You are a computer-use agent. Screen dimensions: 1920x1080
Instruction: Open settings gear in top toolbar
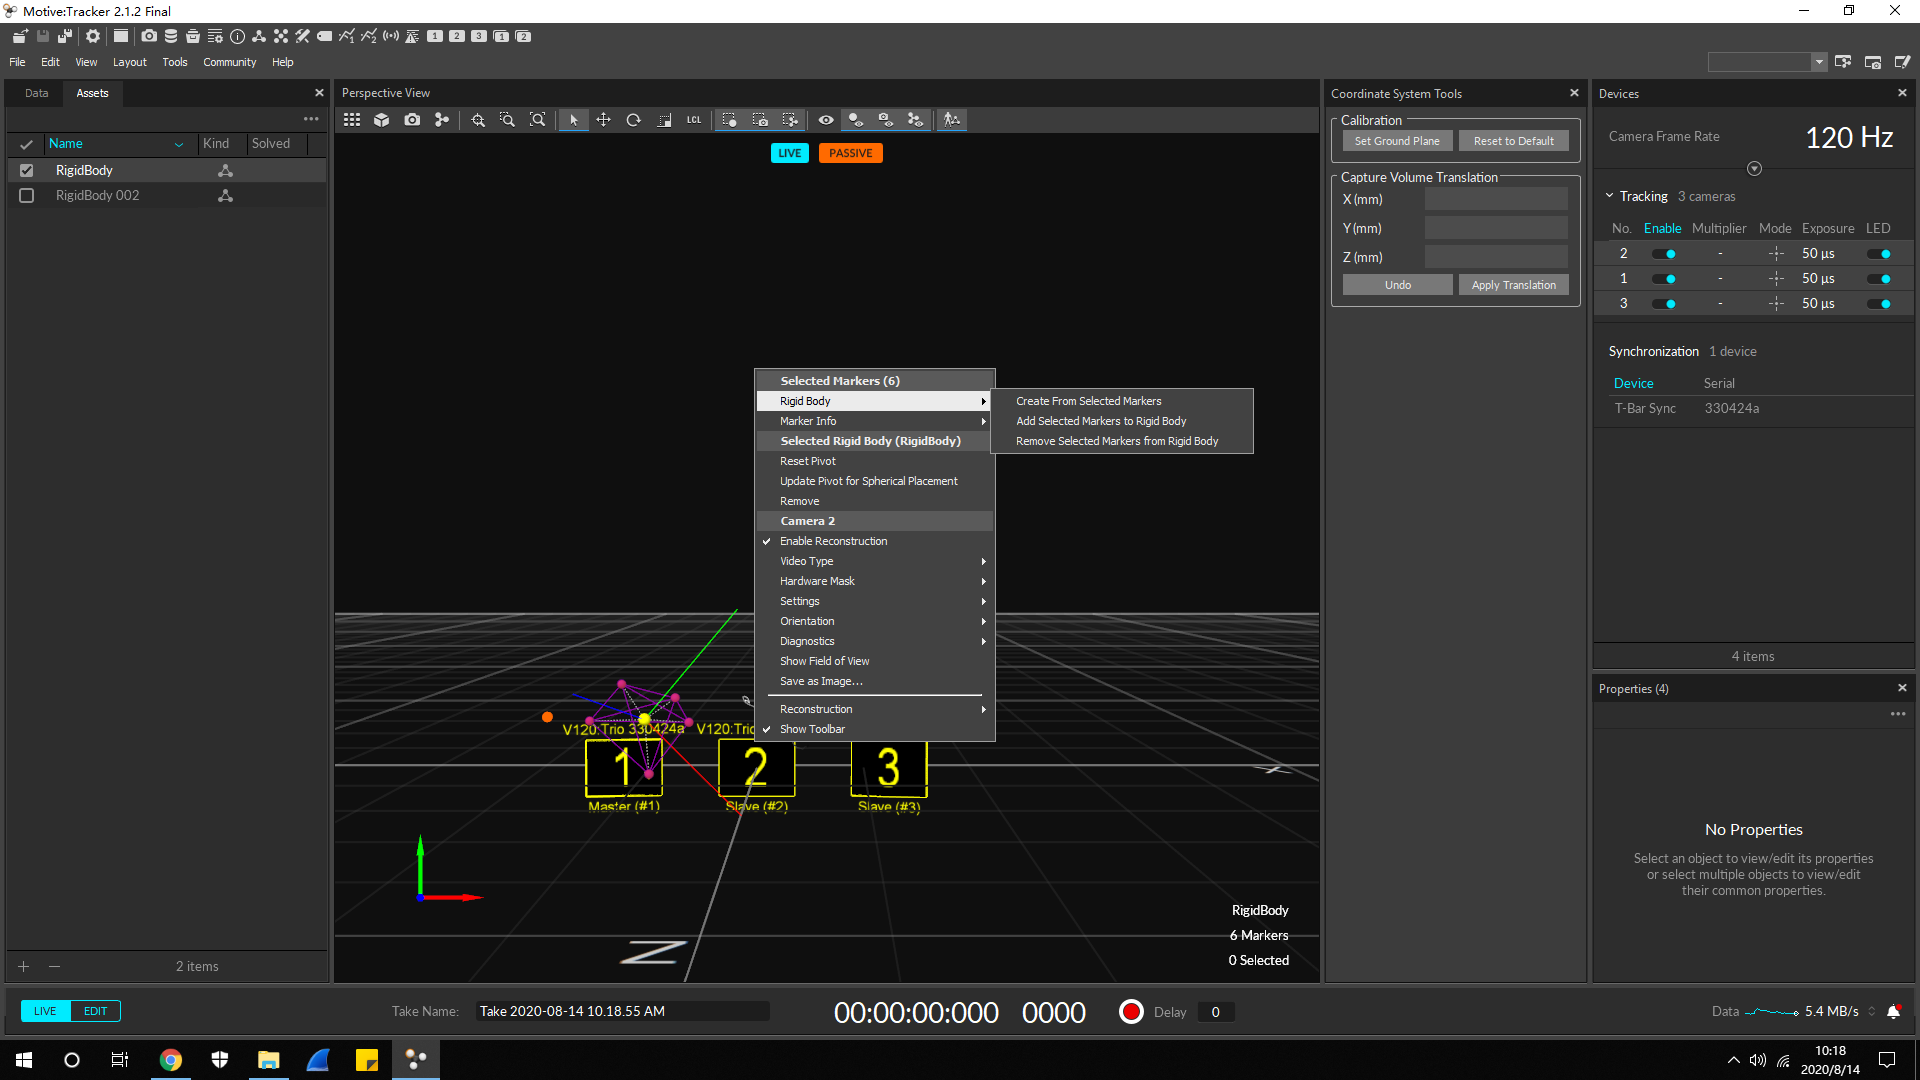pyautogui.click(x=93, y=36)
